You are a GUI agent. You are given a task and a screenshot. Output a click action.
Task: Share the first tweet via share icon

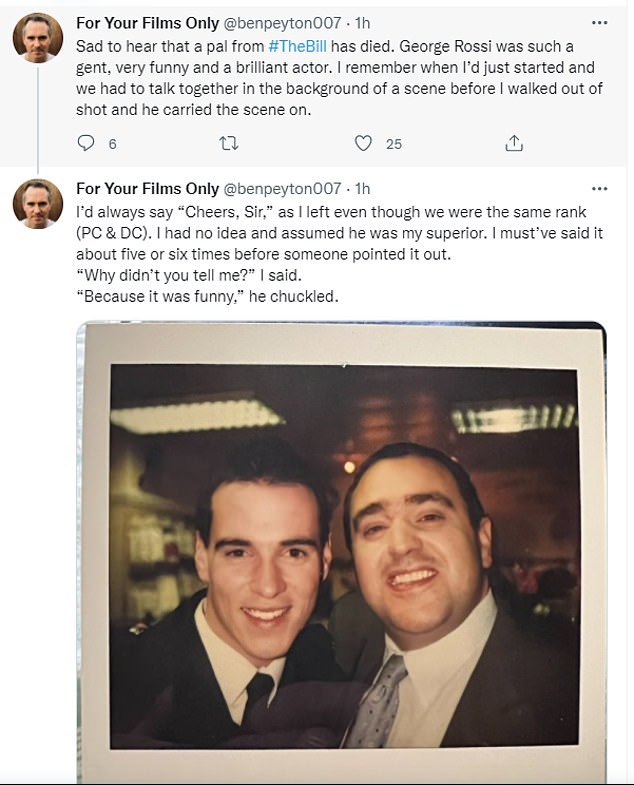(514, 144)
